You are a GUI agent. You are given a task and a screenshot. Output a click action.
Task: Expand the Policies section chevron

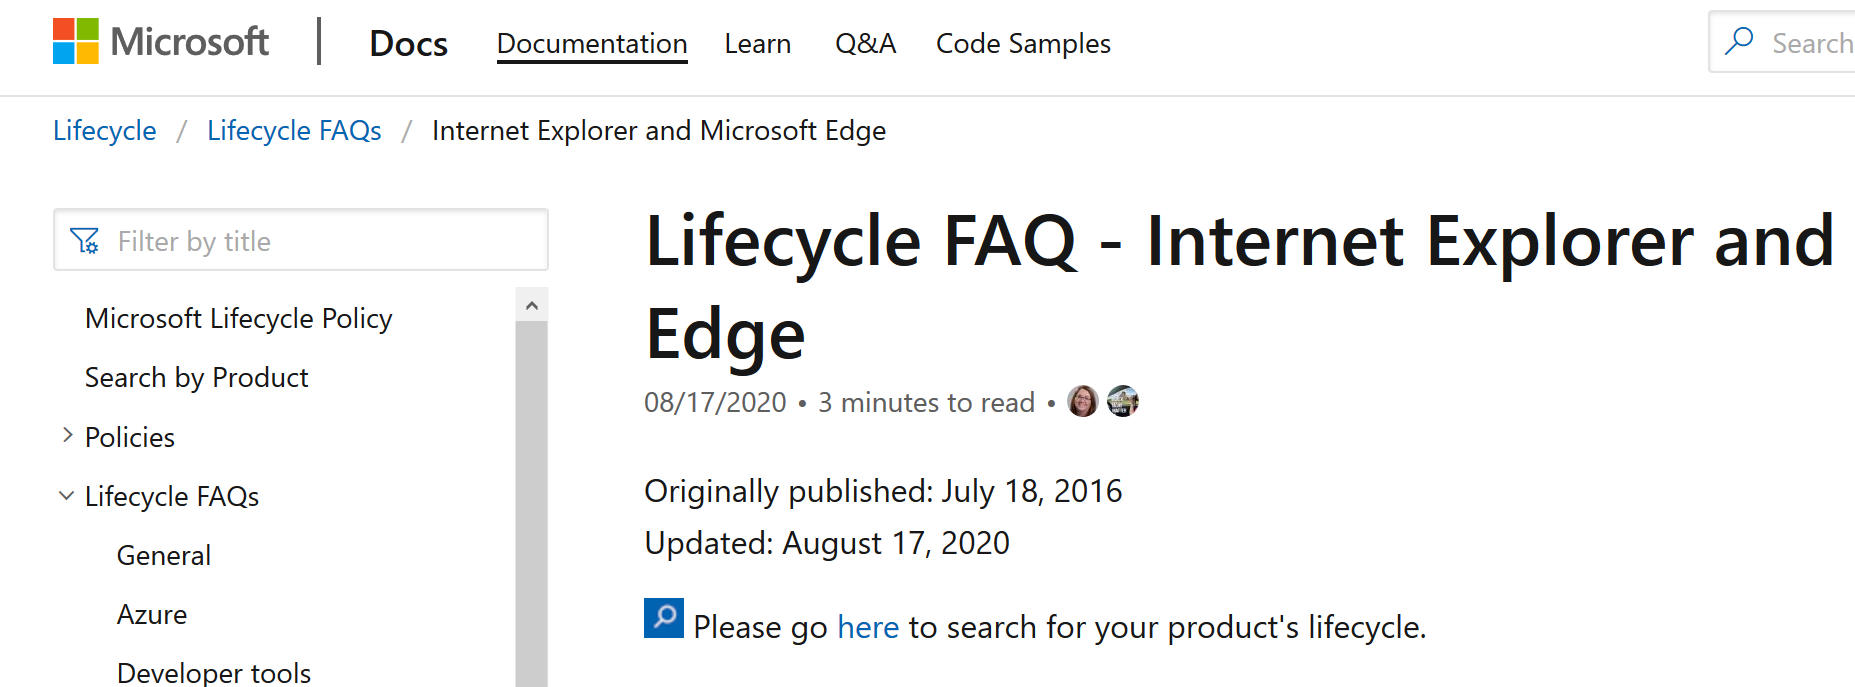(x=68, y=435)
